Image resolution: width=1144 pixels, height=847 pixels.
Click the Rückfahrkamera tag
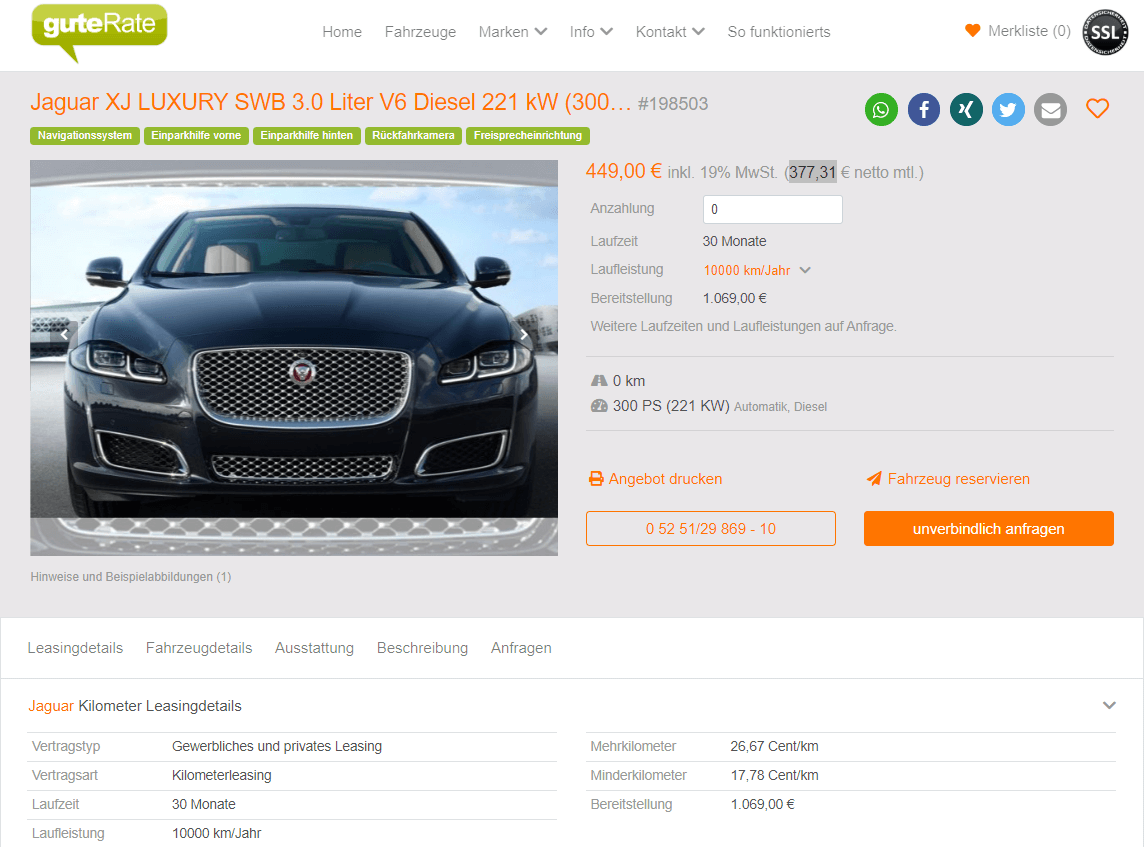pos(413,136)
